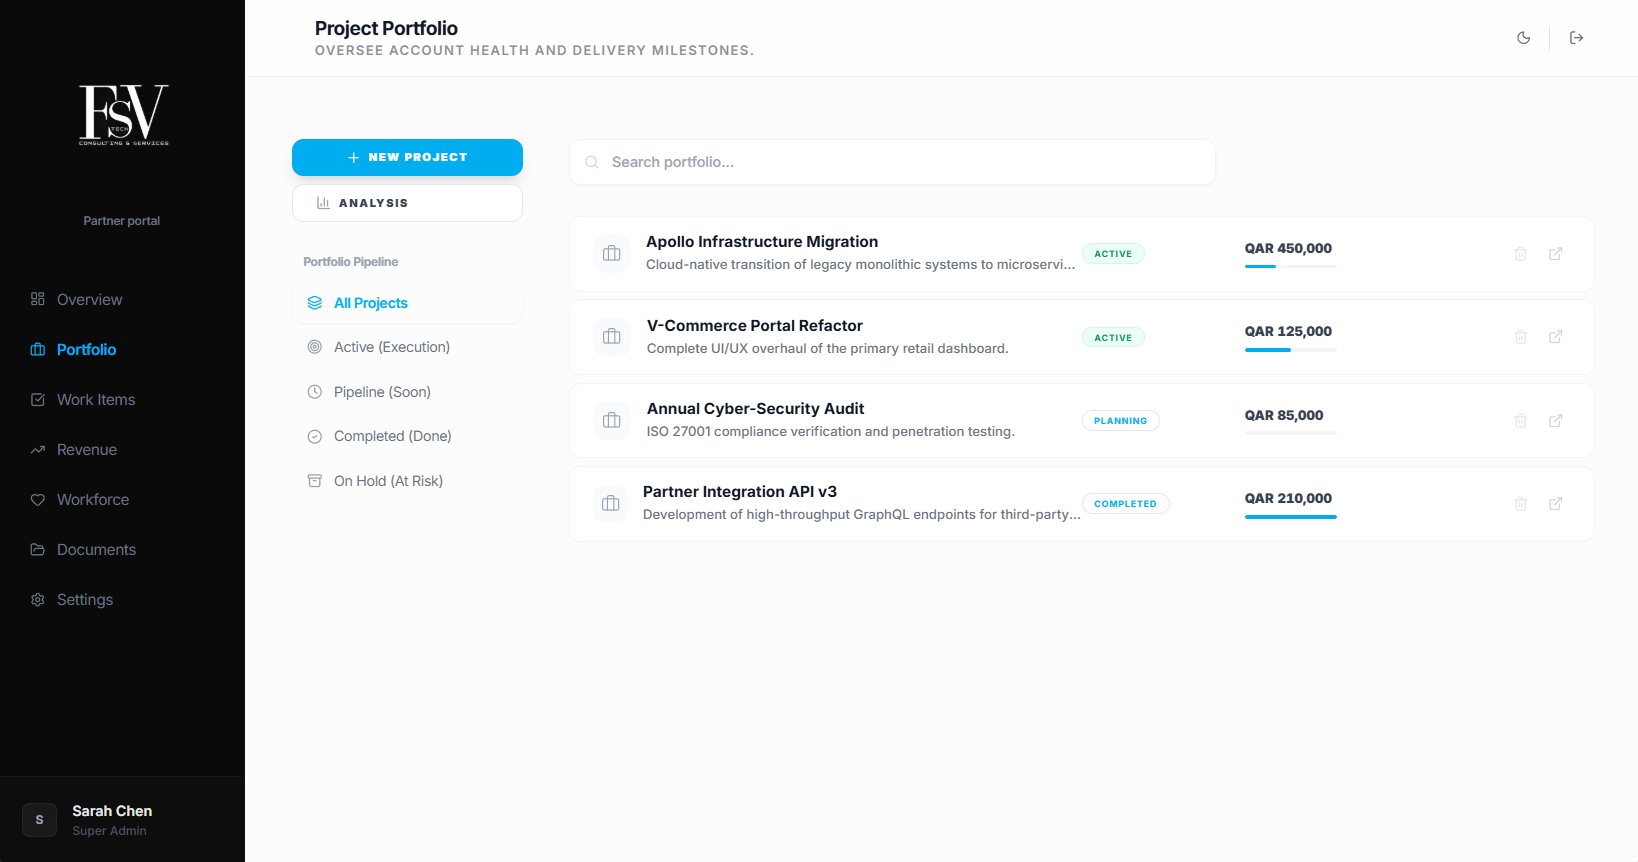Click briefcase icon for Apollo Infrastructure Migration
The height and width of the screenshot is (862, 1638).
pos(612,254)
